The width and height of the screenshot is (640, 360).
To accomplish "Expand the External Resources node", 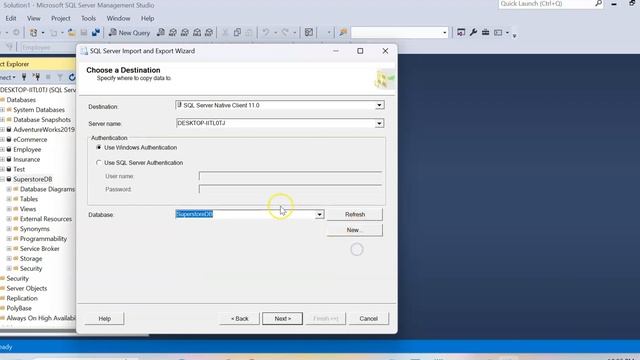I will (9, 219).
